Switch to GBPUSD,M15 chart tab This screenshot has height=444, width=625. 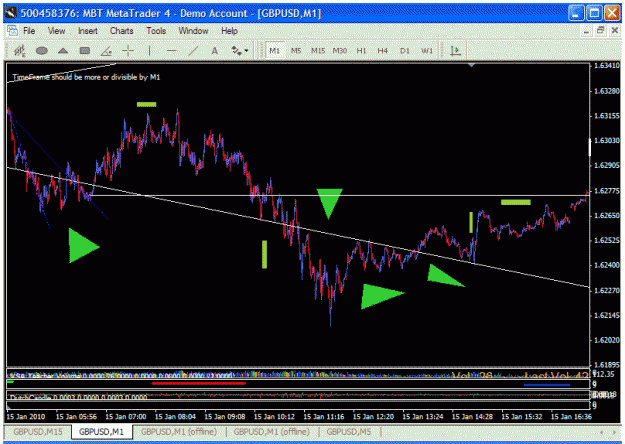pyautogui.click(x=38, y=432)
